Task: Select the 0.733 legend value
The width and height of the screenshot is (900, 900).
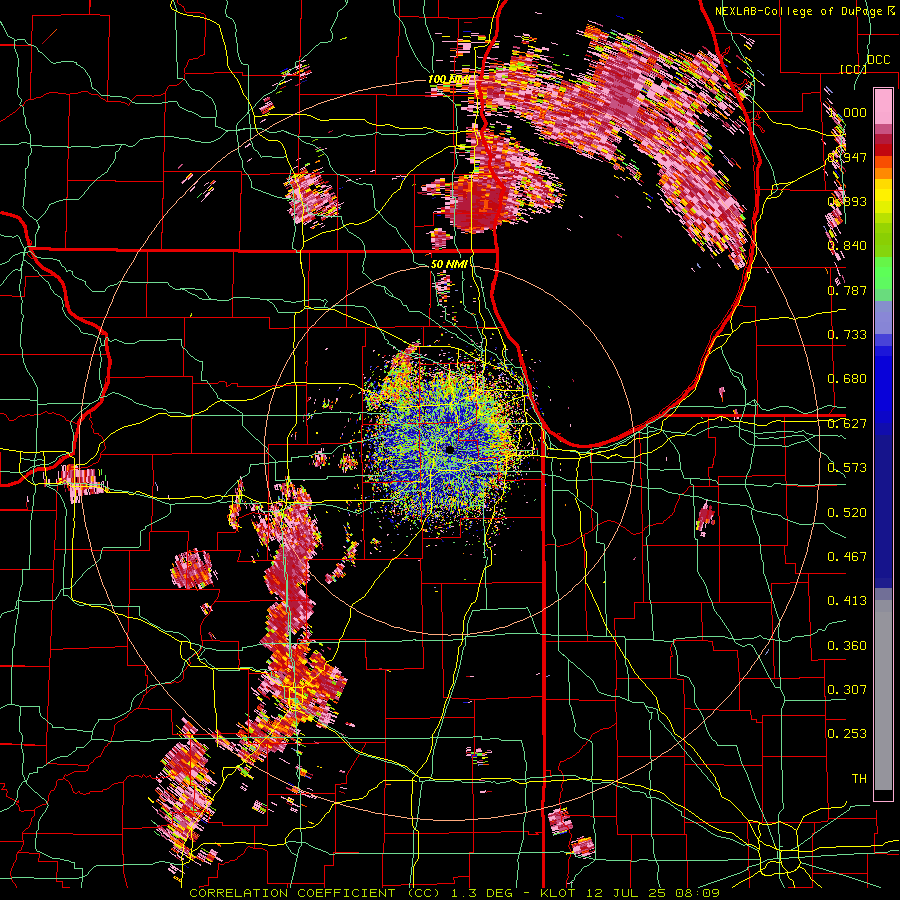Action: 847,335
